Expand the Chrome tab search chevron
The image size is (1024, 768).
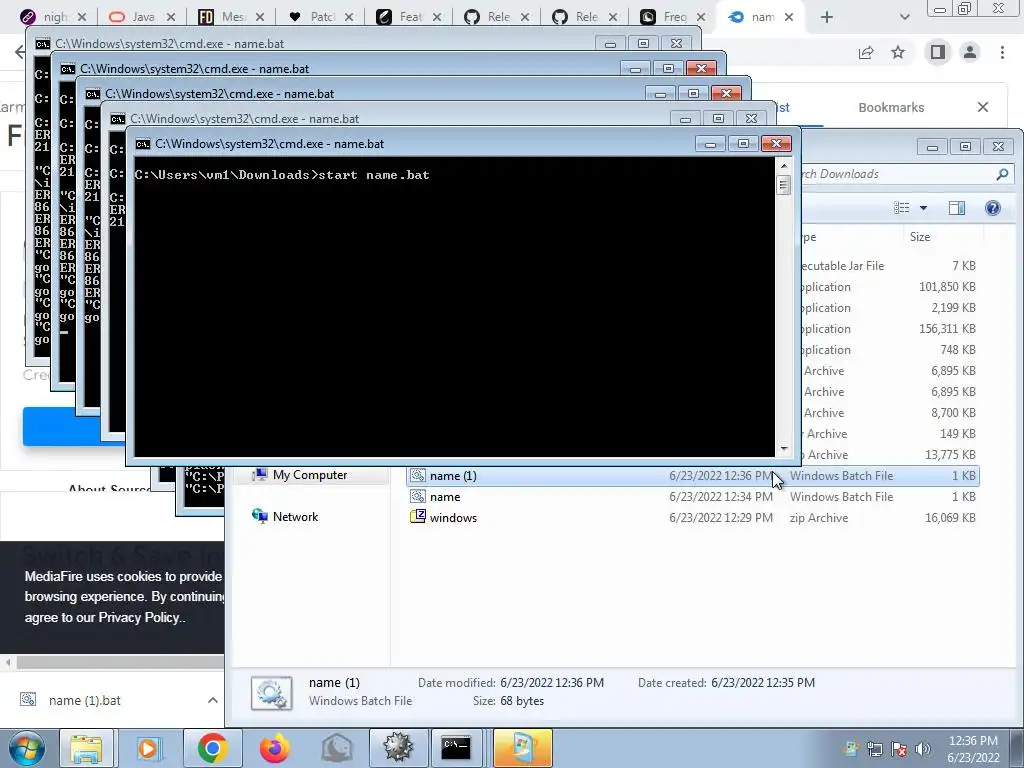click(904, 17)
